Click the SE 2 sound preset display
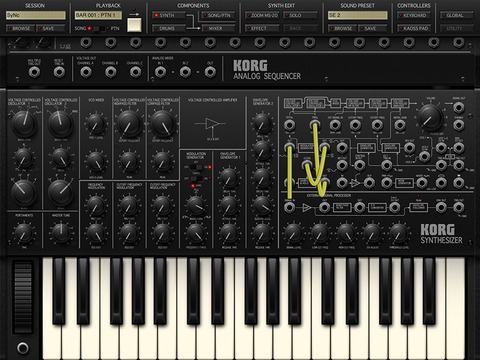The width and height of the screenshot is (480, 360). [358, 15]
